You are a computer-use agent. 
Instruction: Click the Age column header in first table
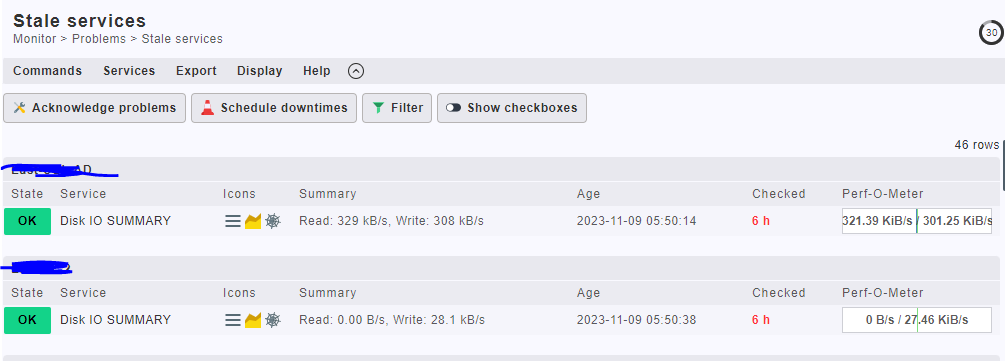tap(588, 194)
